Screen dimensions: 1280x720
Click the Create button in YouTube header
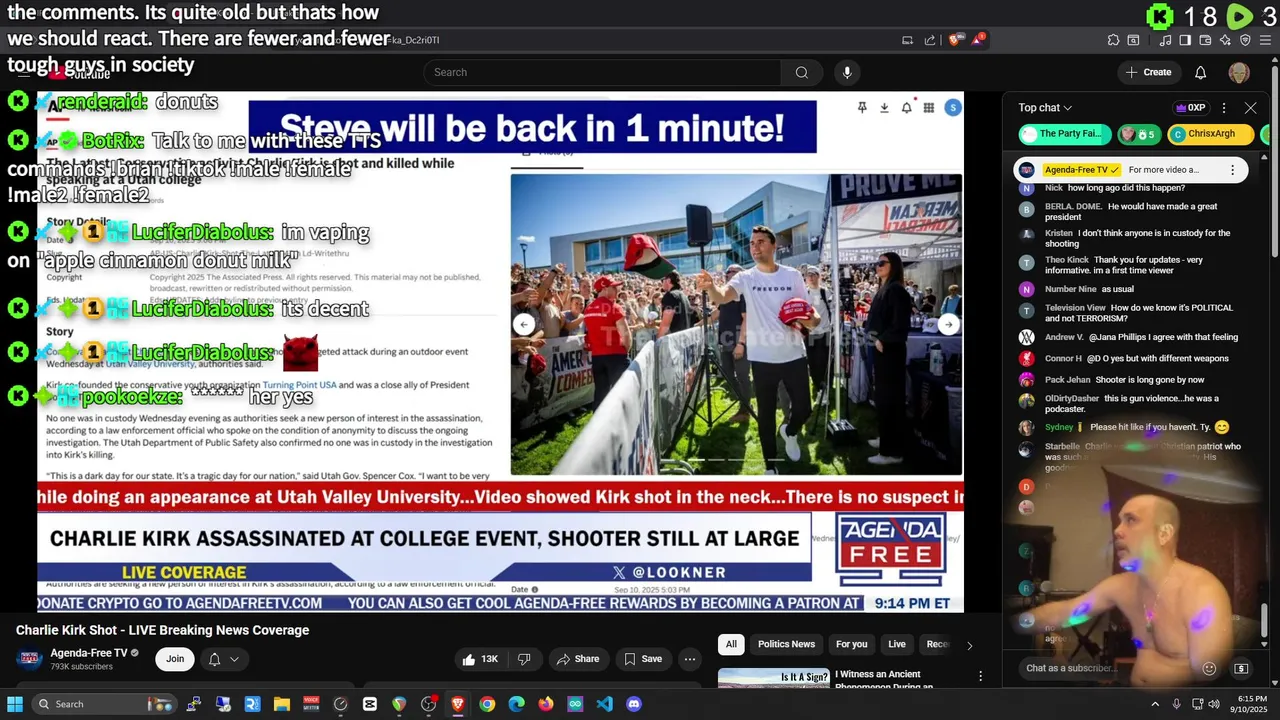tap(1148, 72)
